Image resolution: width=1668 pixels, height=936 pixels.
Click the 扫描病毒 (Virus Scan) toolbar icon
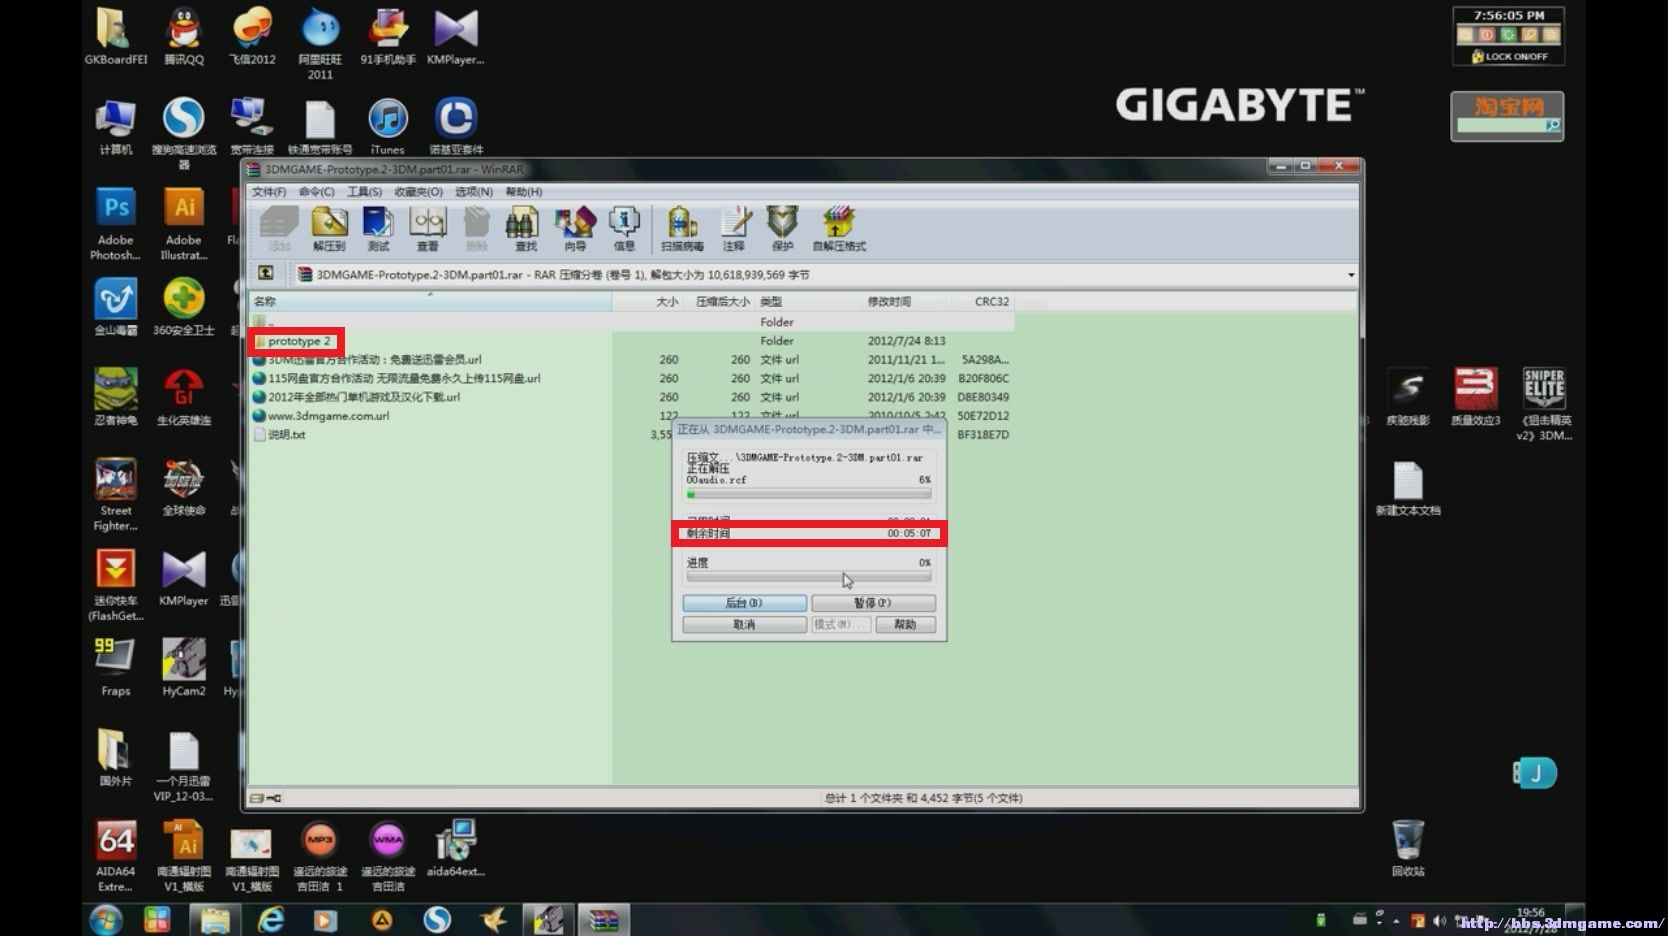pos(682,229)
